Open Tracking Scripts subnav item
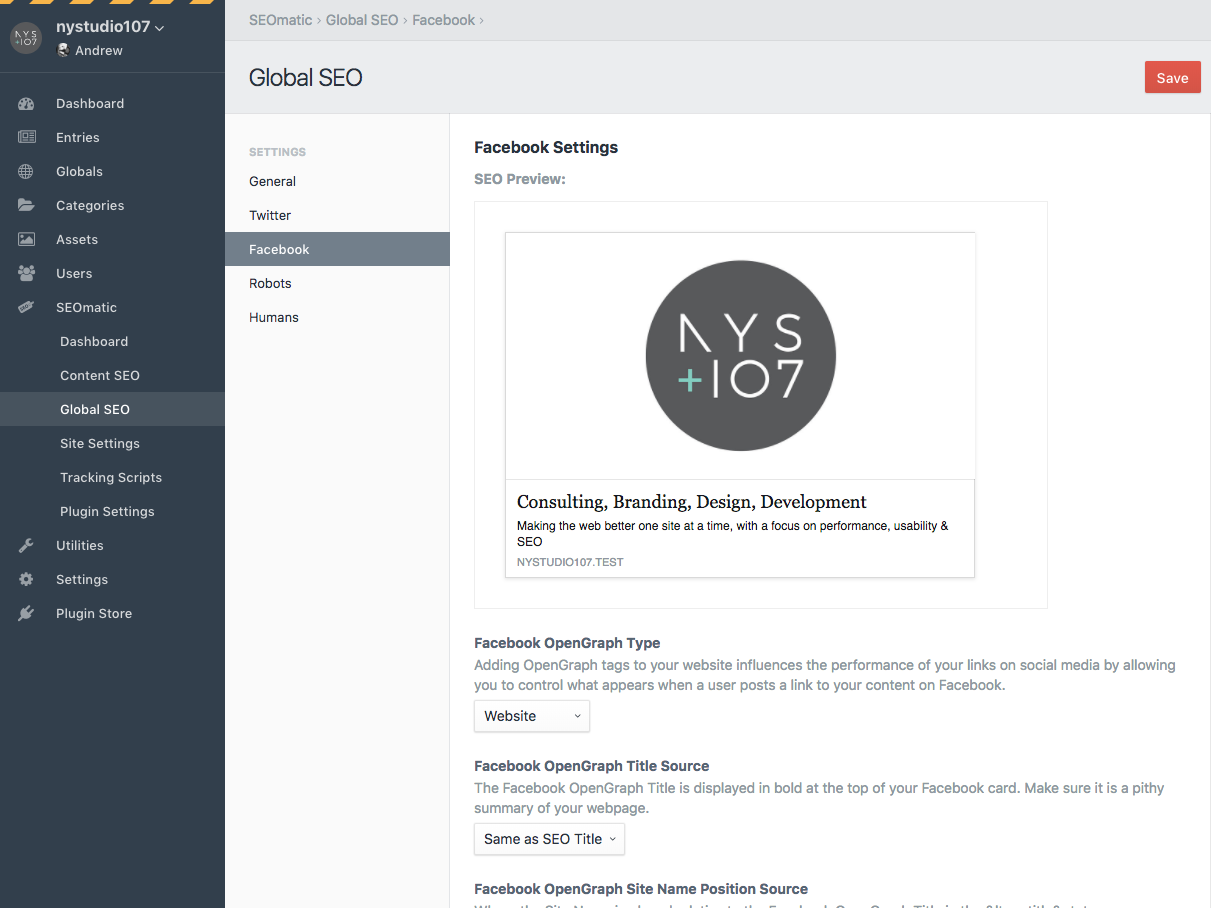This screenshot has height=908, width=1211. pyautogui.click(x=112, y=477)
